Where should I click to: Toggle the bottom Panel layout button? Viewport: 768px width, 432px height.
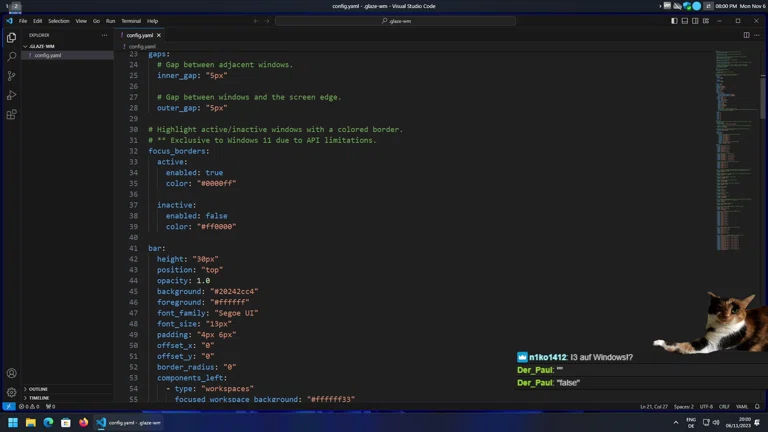[685, 21]
